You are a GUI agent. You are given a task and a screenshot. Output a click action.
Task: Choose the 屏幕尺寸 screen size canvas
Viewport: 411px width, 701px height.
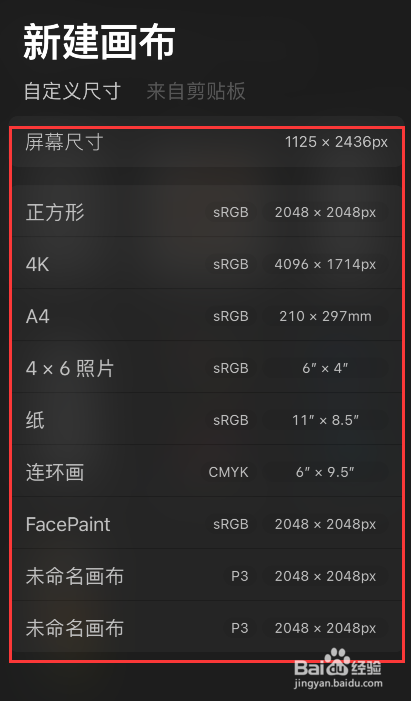pyautogui.click(x=206, y=142)
